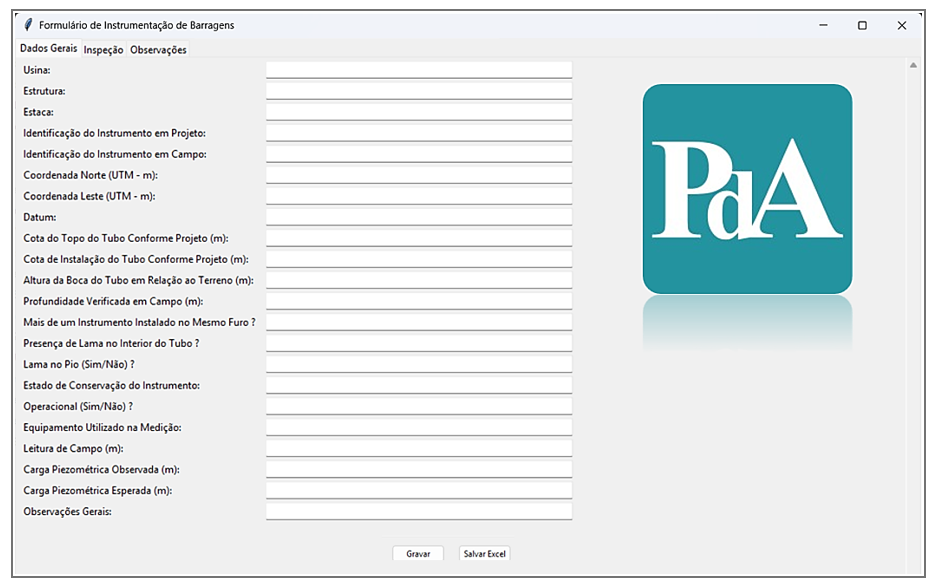The height and width of the screenshot is (584, 942).
Task: Open the Inspeção tab
Action: [103, 50]
